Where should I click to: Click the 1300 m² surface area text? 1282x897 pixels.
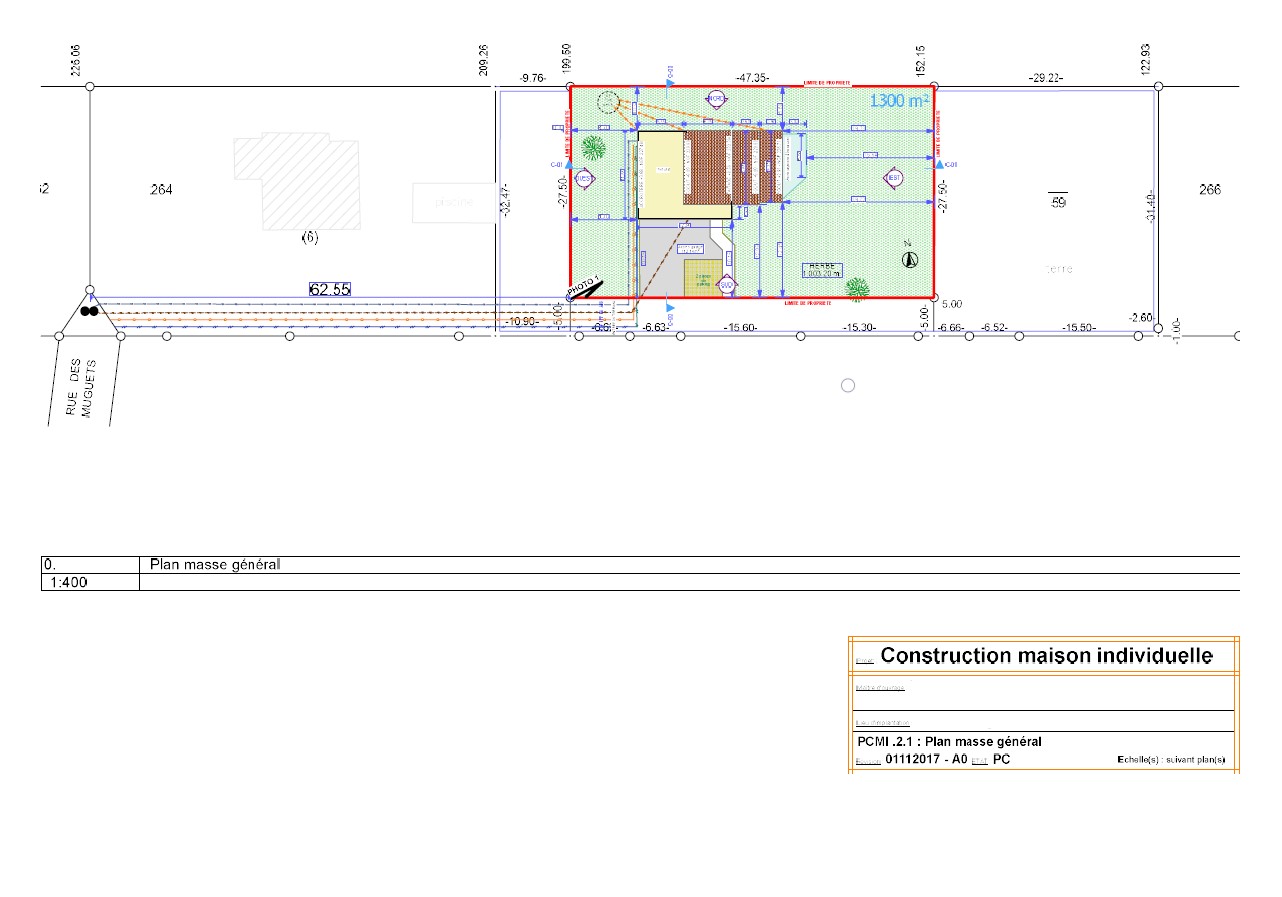click(899, 101)
